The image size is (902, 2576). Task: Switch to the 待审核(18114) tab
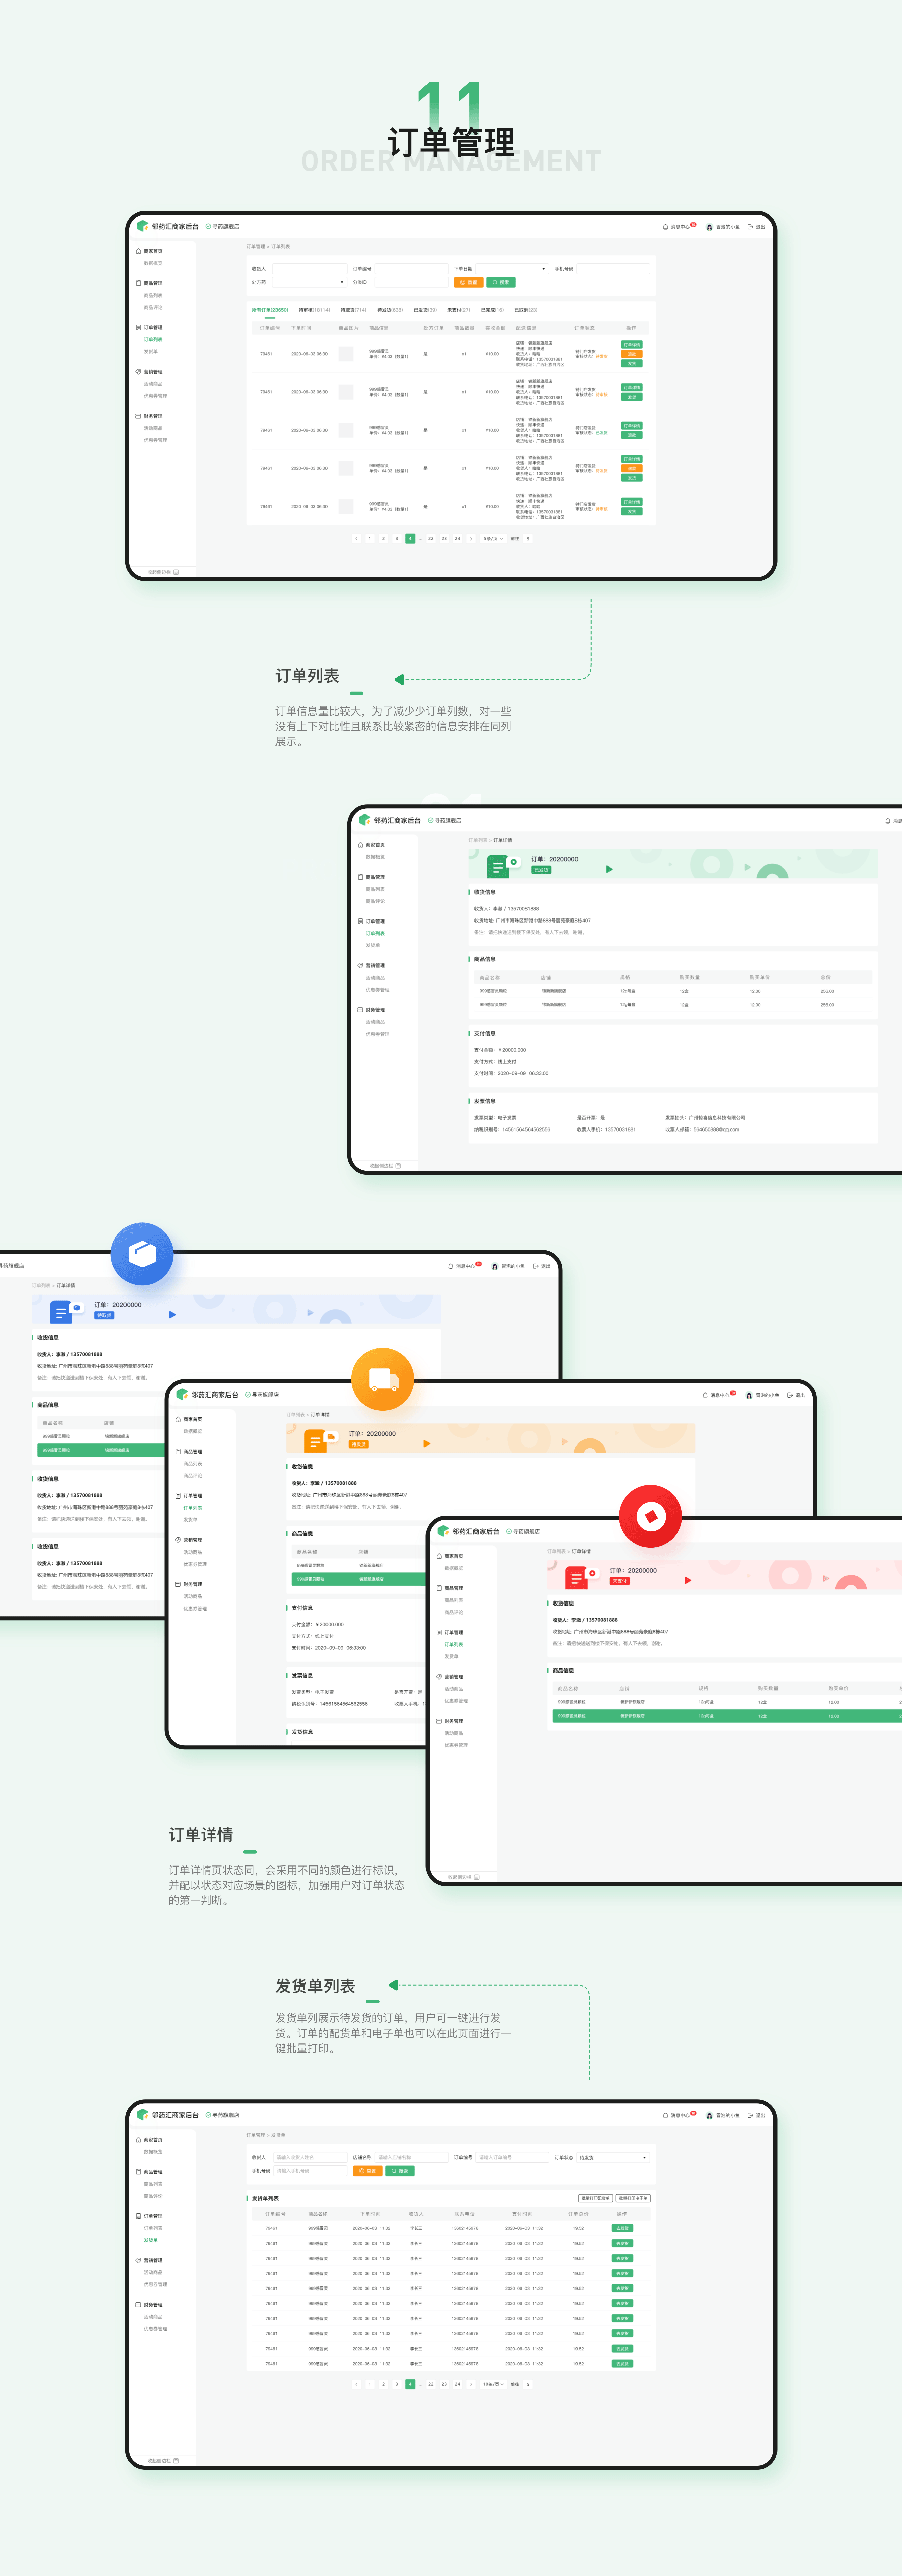point(314,310)
